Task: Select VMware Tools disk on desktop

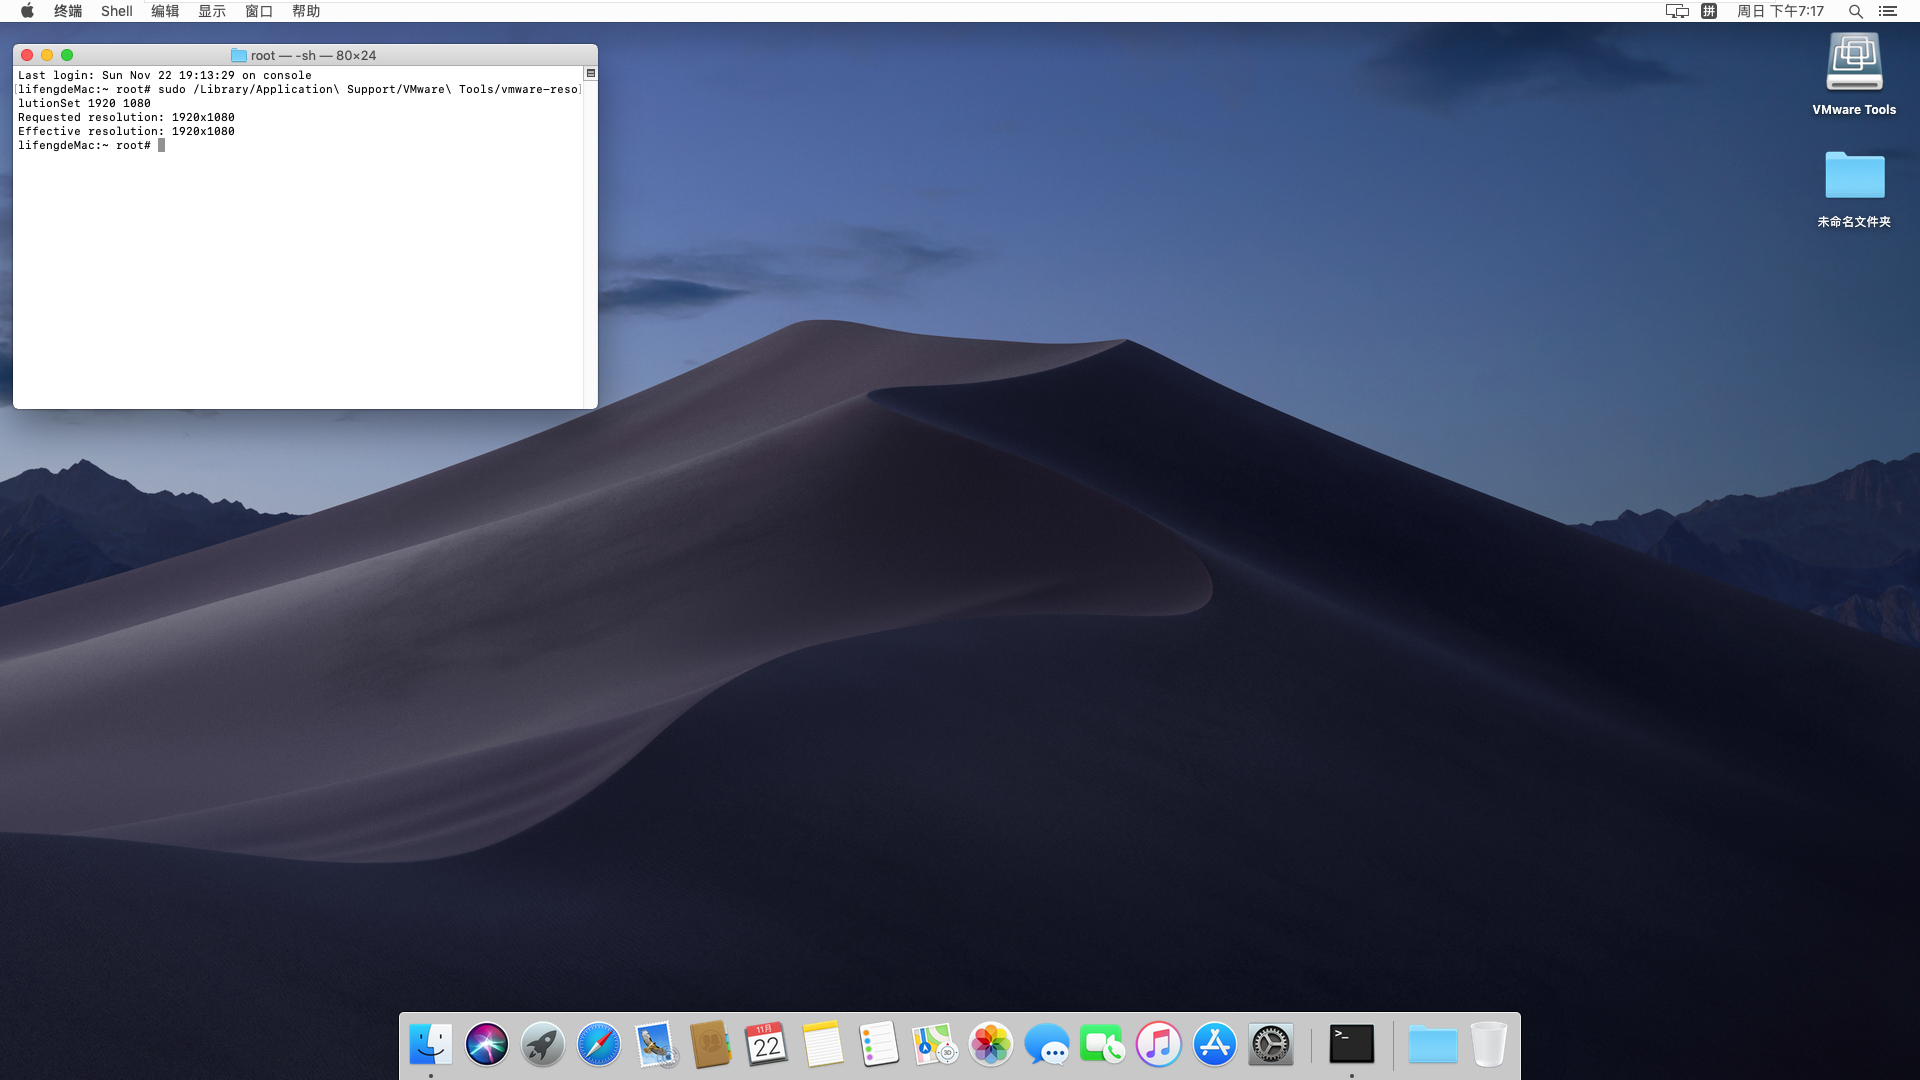Action: point(1854,65)
